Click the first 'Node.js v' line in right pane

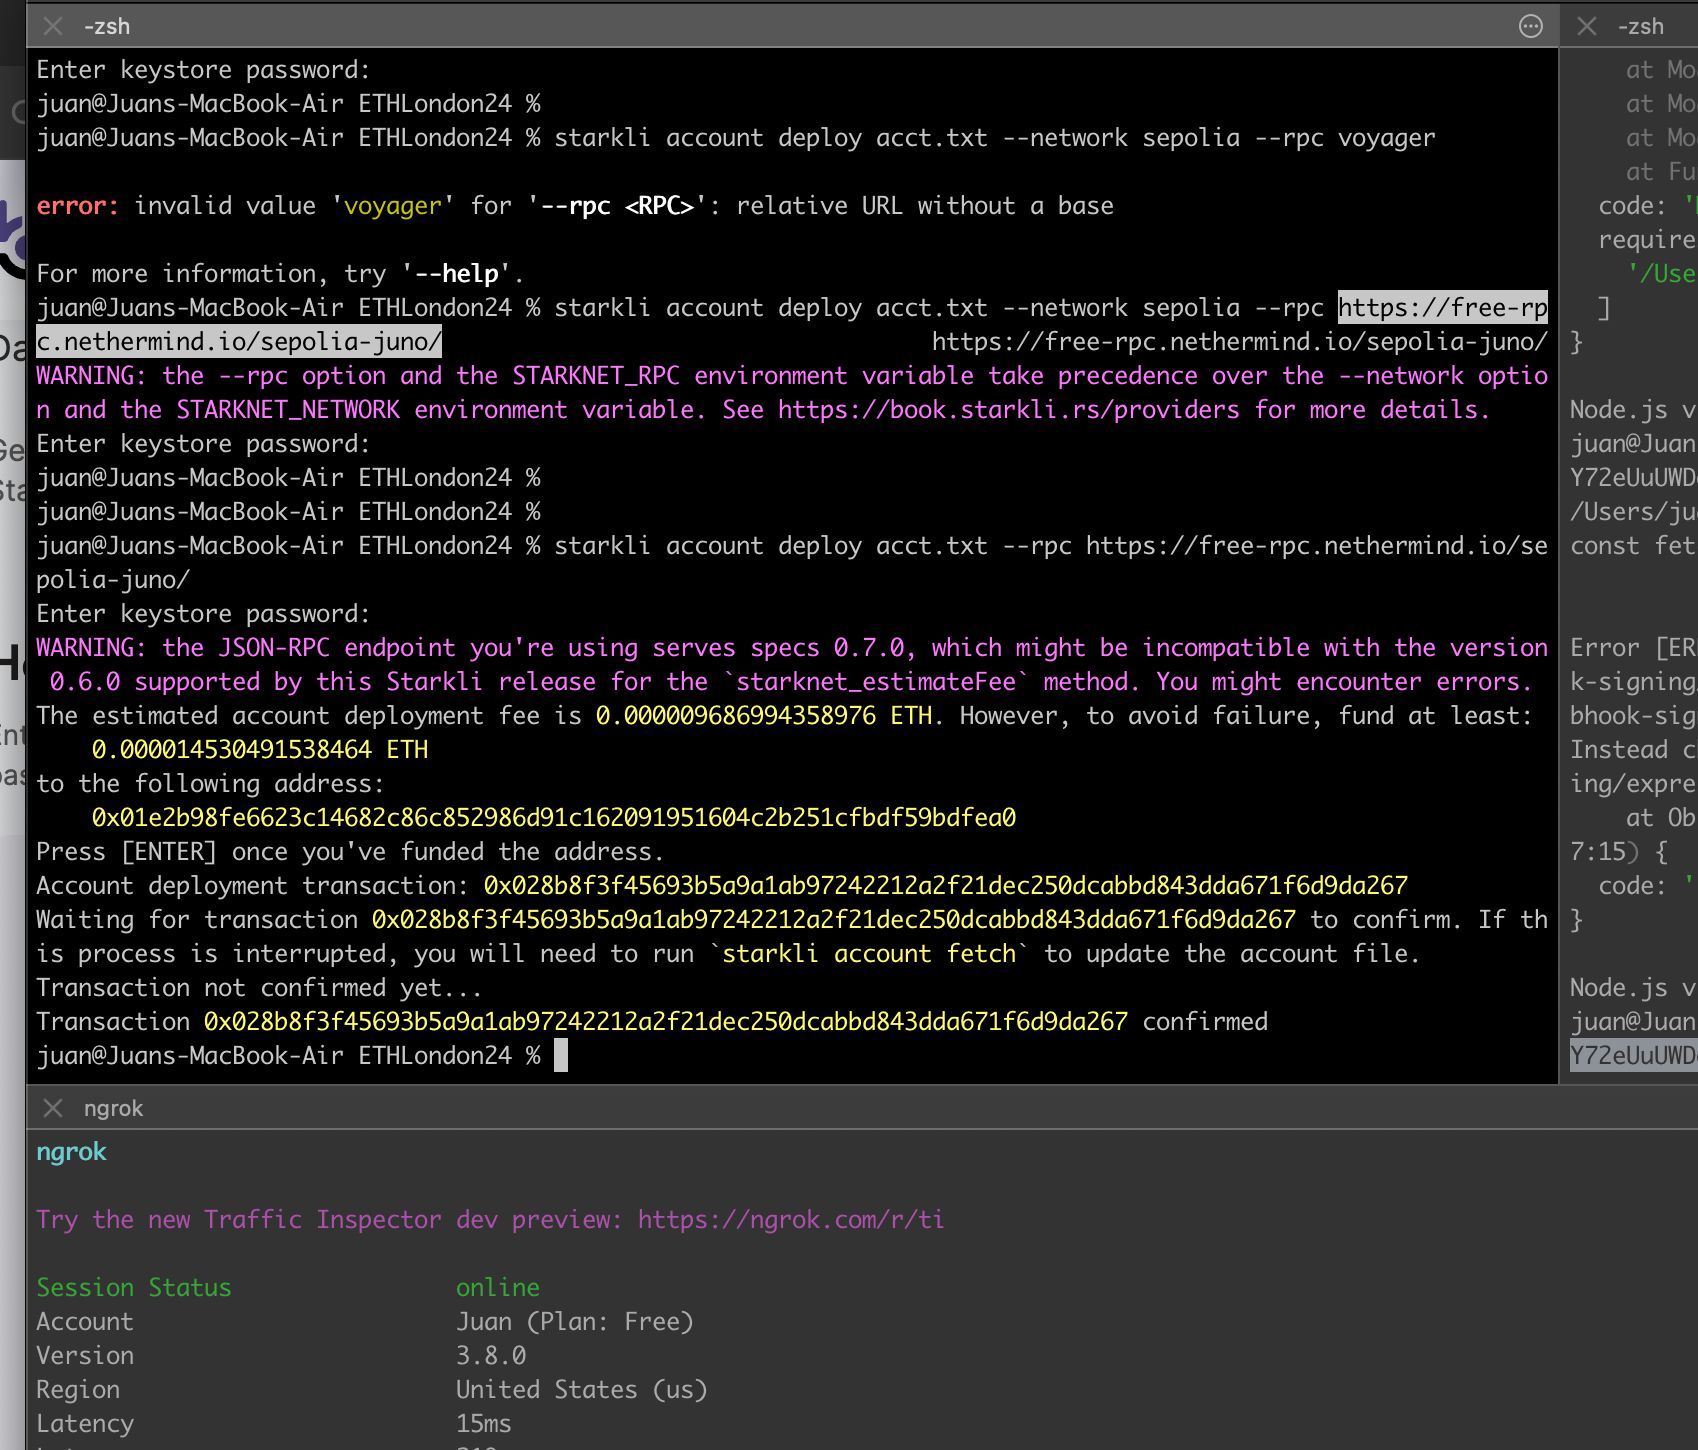point(1633,410)
